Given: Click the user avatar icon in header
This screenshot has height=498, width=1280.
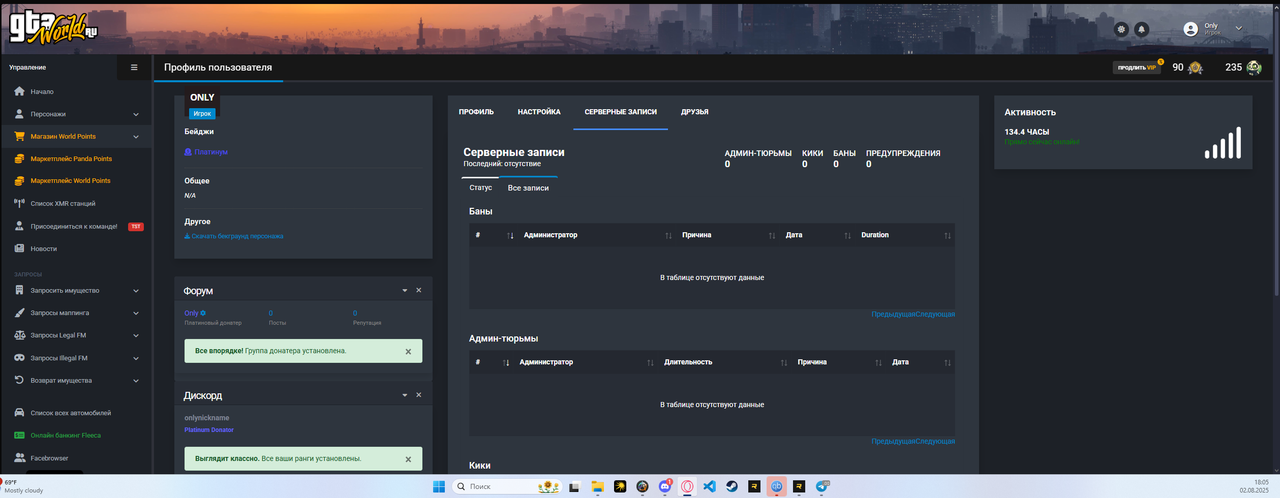Looking at the screenshot, I should point(1190,30).
